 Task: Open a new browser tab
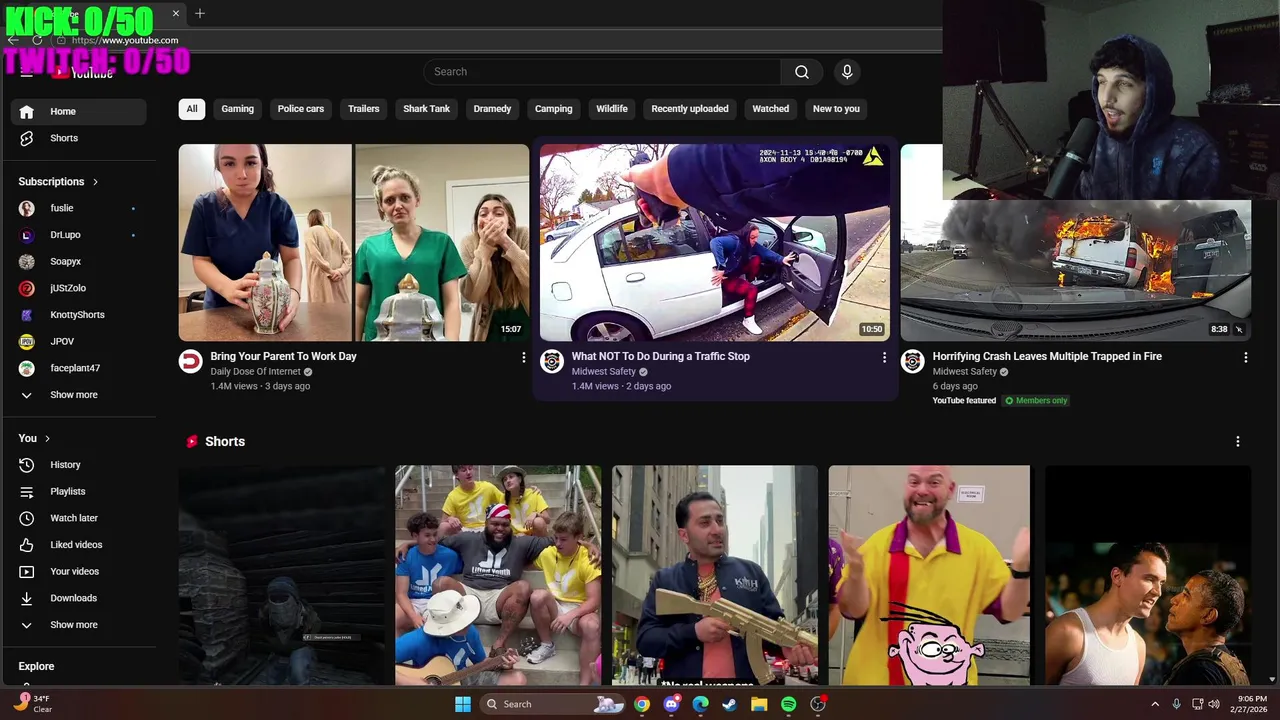(200, 13)
